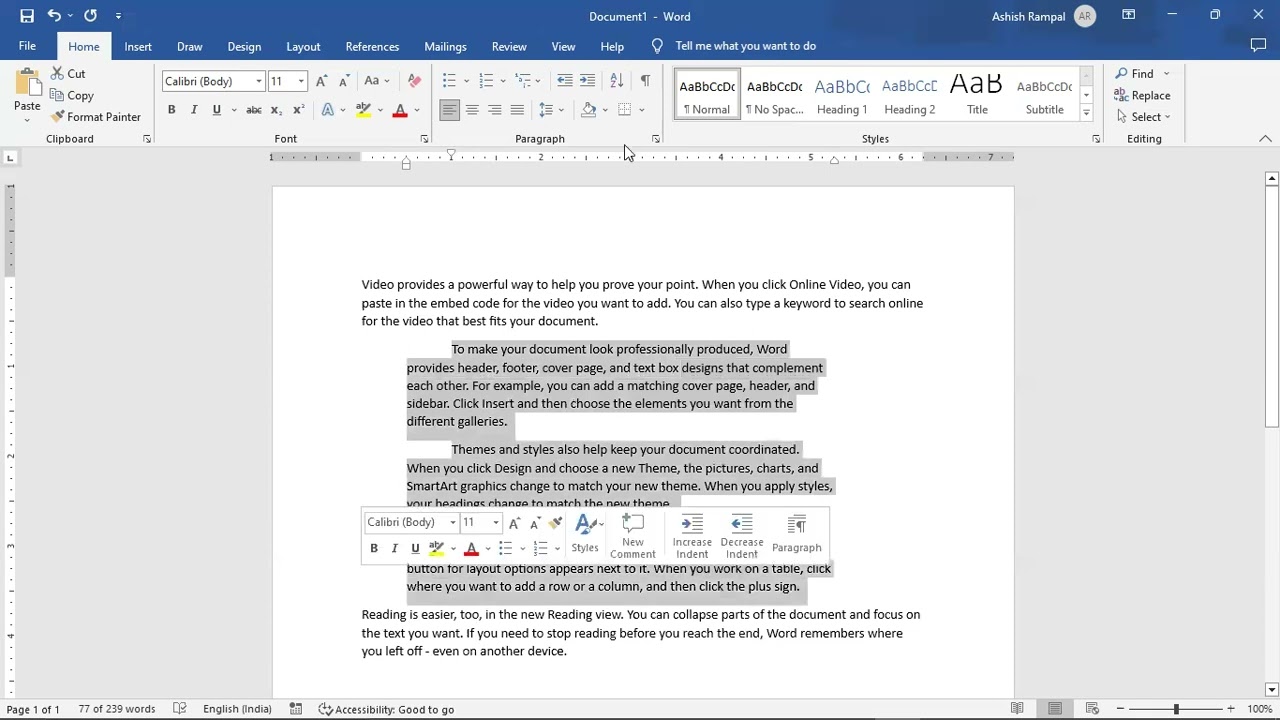The width and height of the screenshot is (1280, 720).
Task: Toggle Underline in the ribbon Font group
Action: pos(216,110)
